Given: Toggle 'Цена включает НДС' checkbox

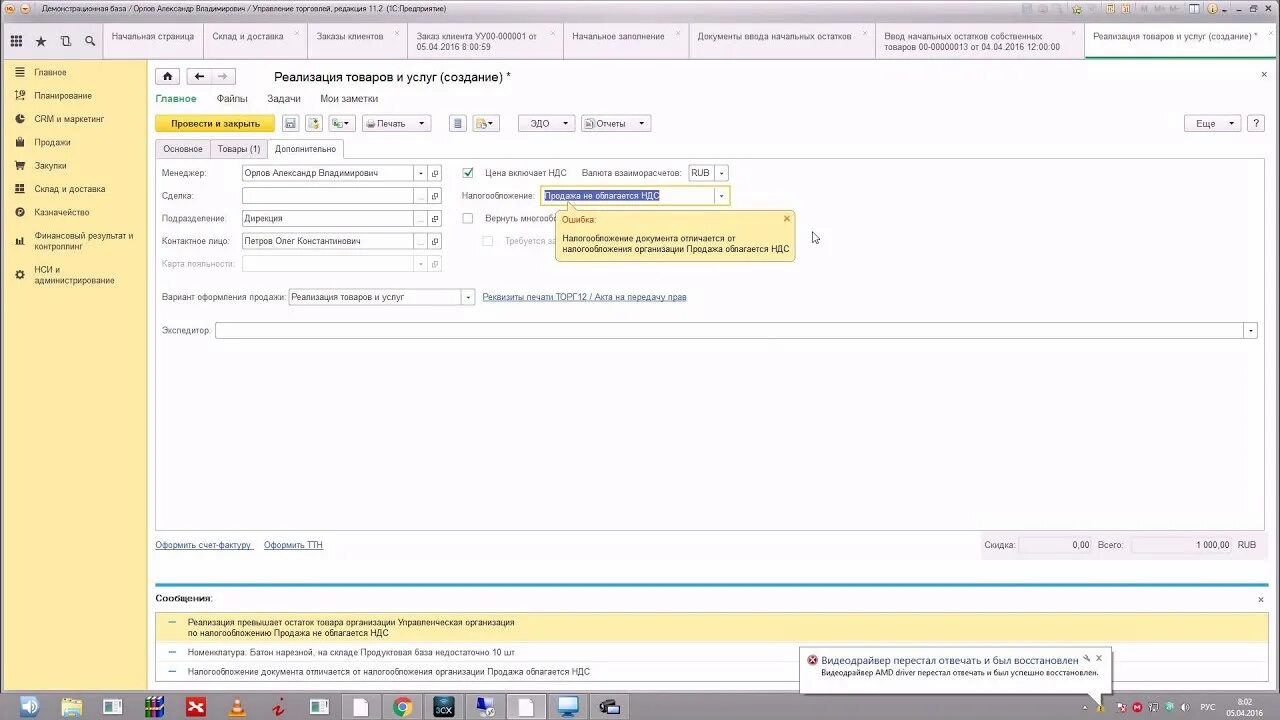Looking at the screenshot, I should point(468,173).
